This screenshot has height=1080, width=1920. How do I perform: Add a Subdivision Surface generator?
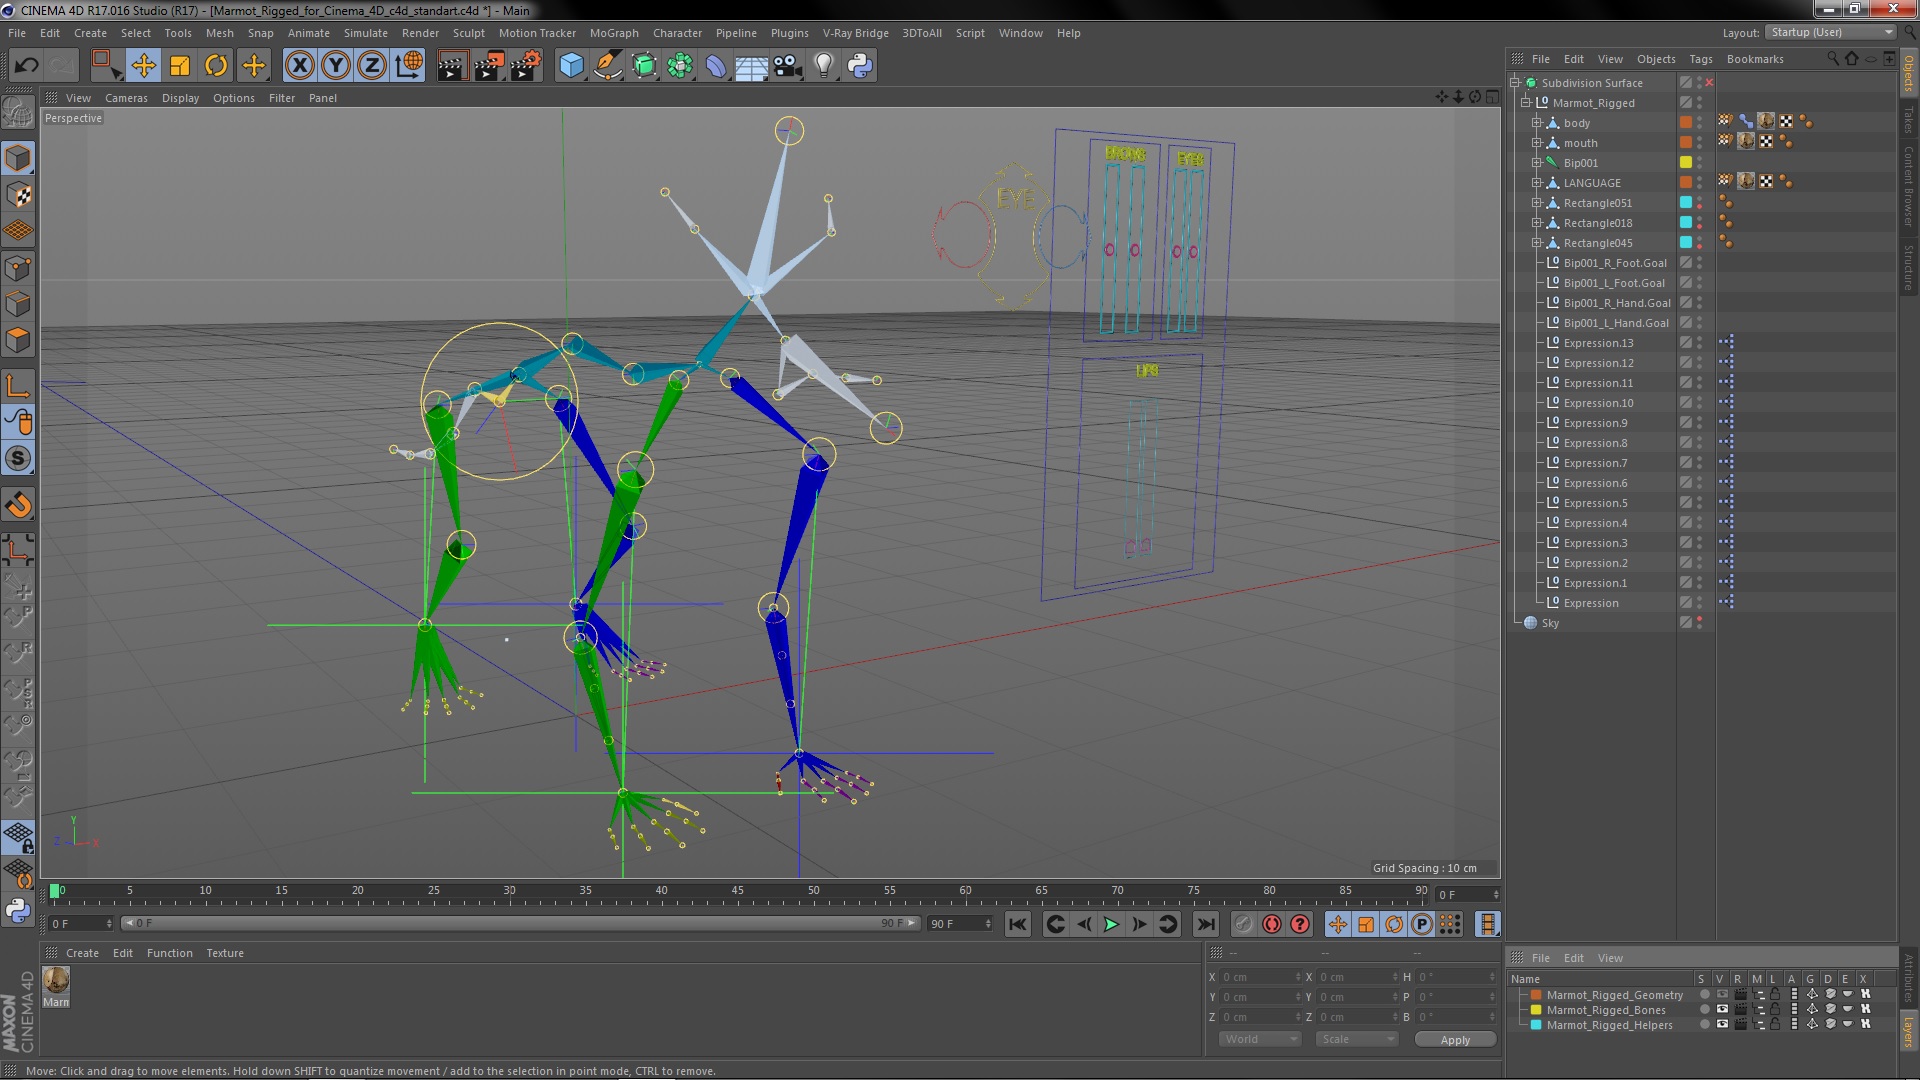(x=644, y=66)
